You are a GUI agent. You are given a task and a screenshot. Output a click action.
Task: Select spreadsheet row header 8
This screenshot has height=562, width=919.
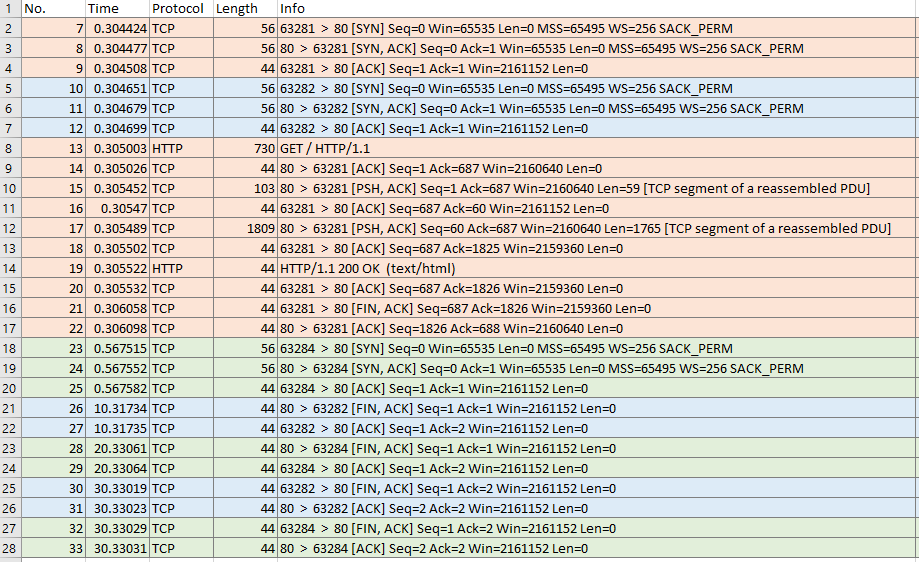[11, 148]
